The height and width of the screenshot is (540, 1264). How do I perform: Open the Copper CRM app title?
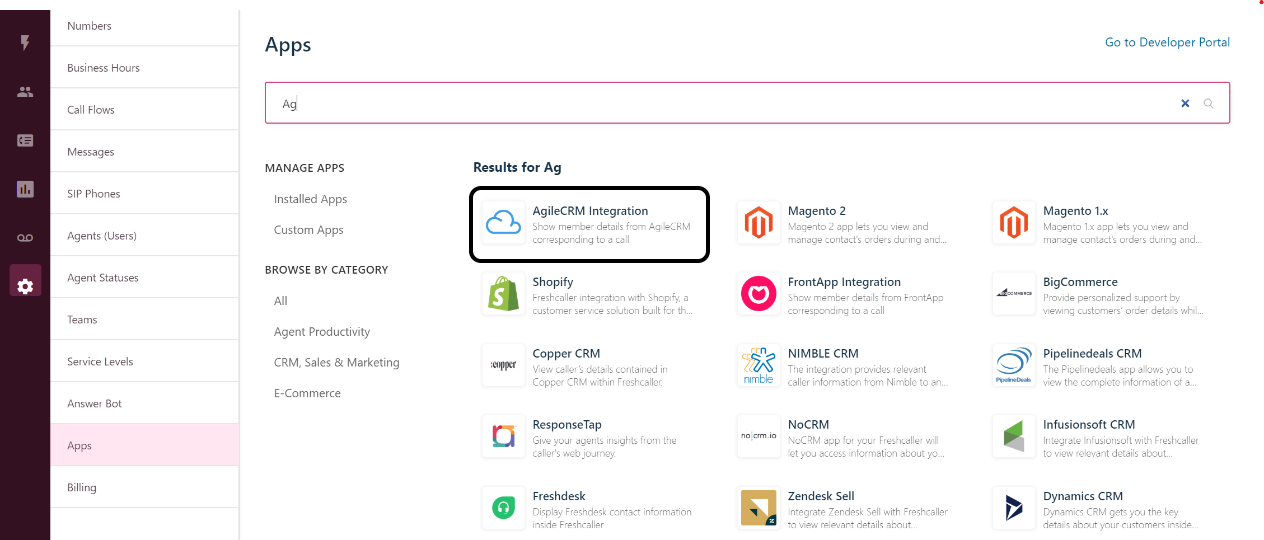[566, 353]
